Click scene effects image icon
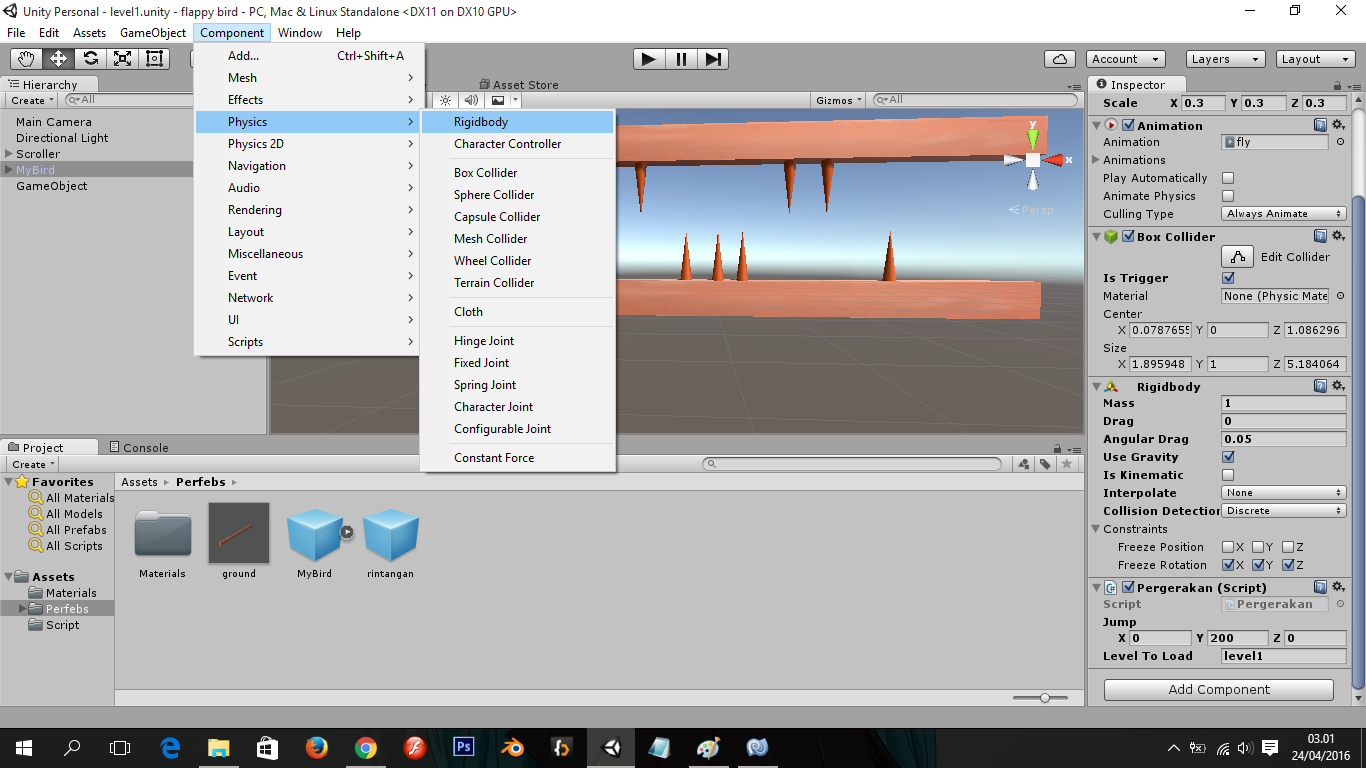This screenshot has height=768, width=1366. [x=498, y=100]
